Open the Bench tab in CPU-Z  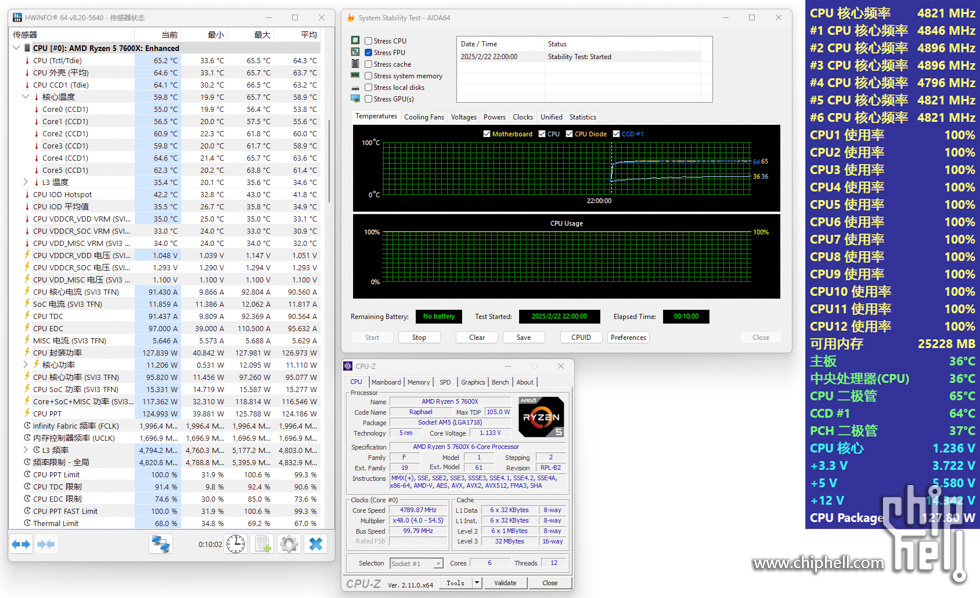point(500,382)
